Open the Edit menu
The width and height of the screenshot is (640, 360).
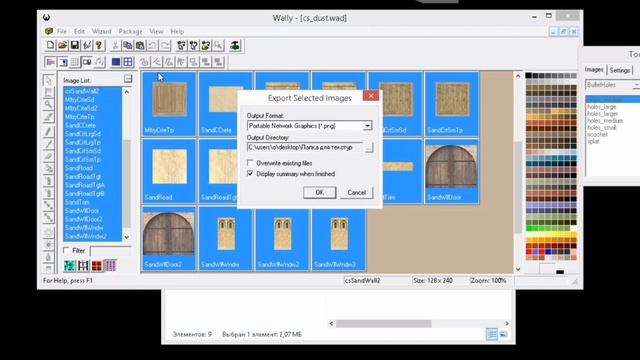point(79,31)
